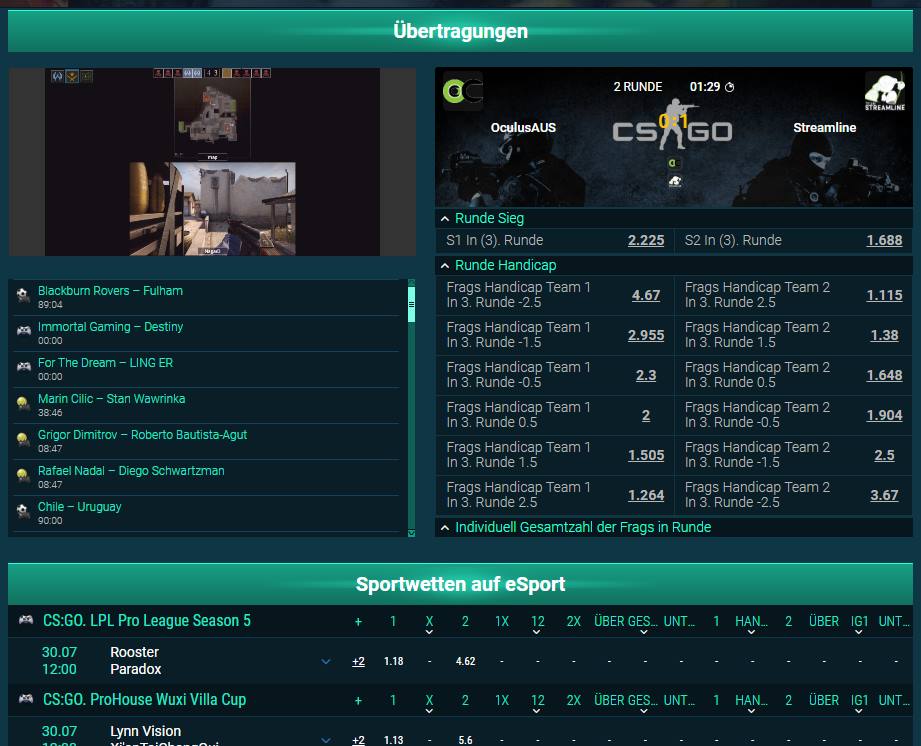Bet on Paradox at odds 4.62
This screenshot has height=746, width=921.
coord(465,661)
